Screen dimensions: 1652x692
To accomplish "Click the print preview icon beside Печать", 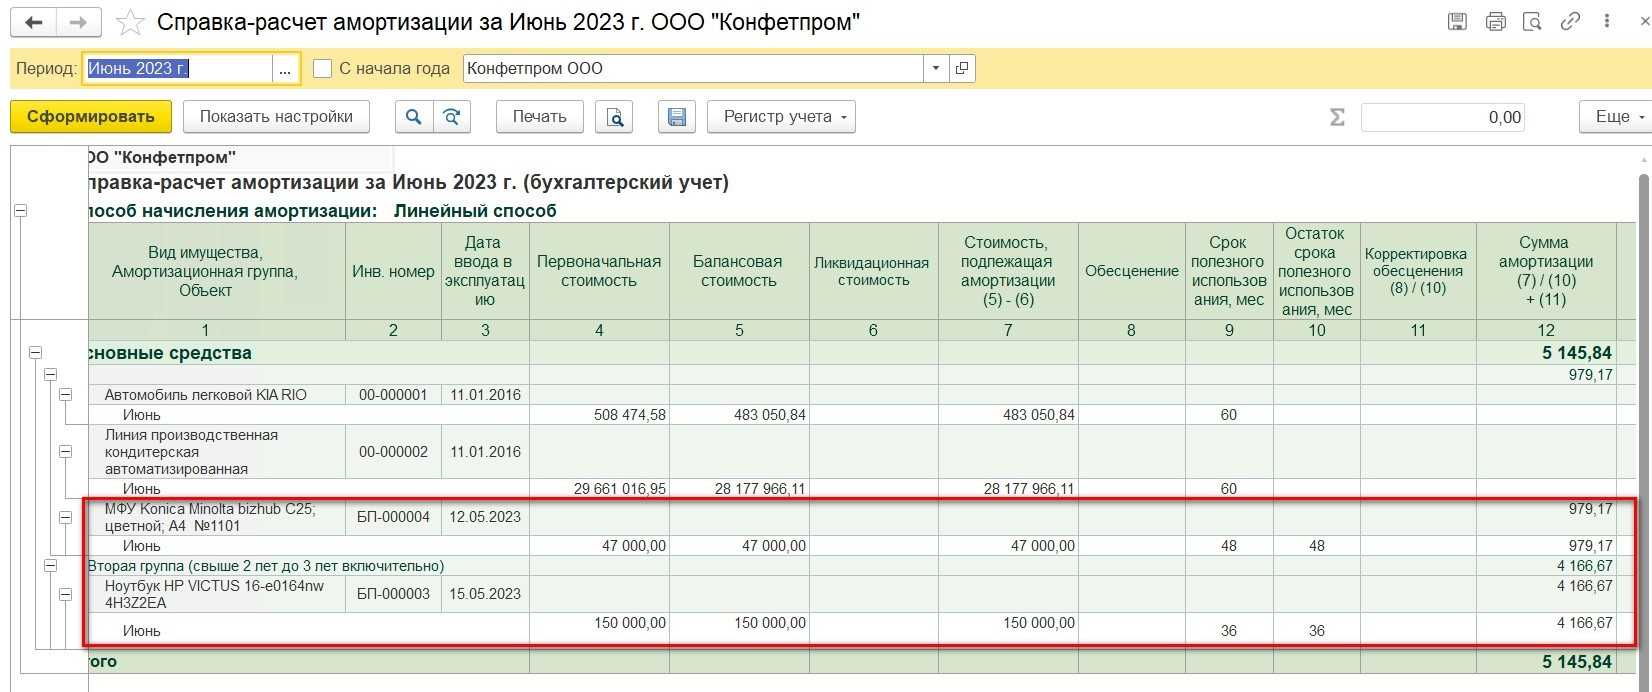I will coord(614,117).
